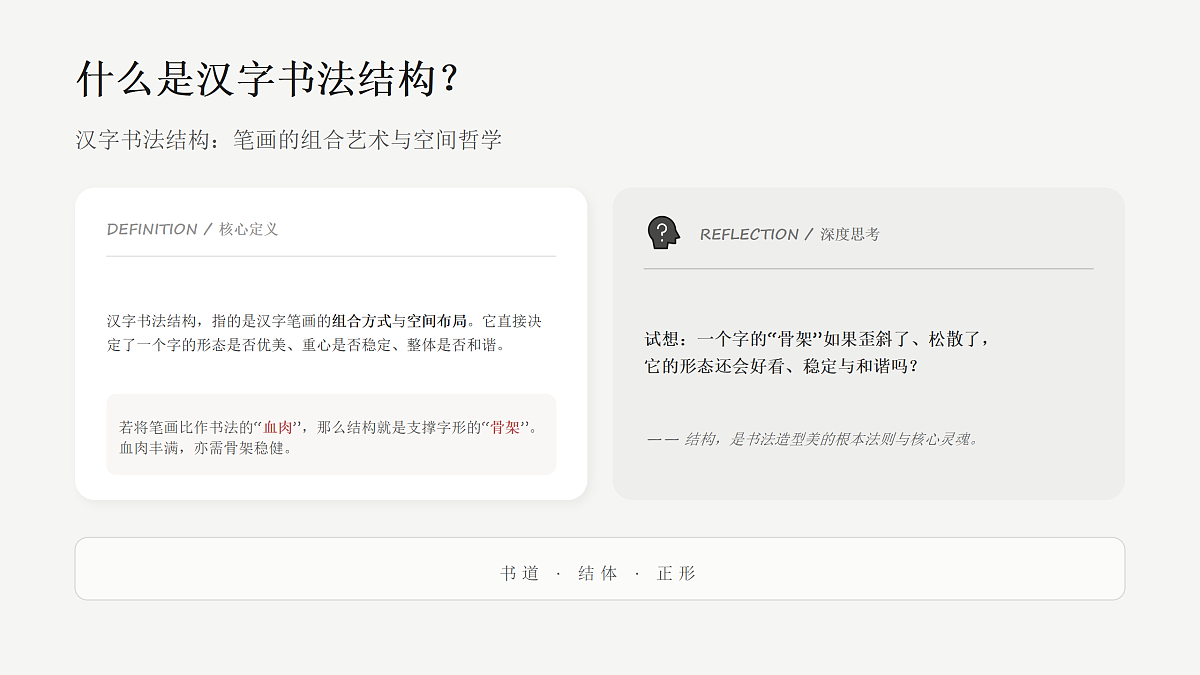
Task: Select the title 什么是汉字书法结构？
Action: pos(267,79)
